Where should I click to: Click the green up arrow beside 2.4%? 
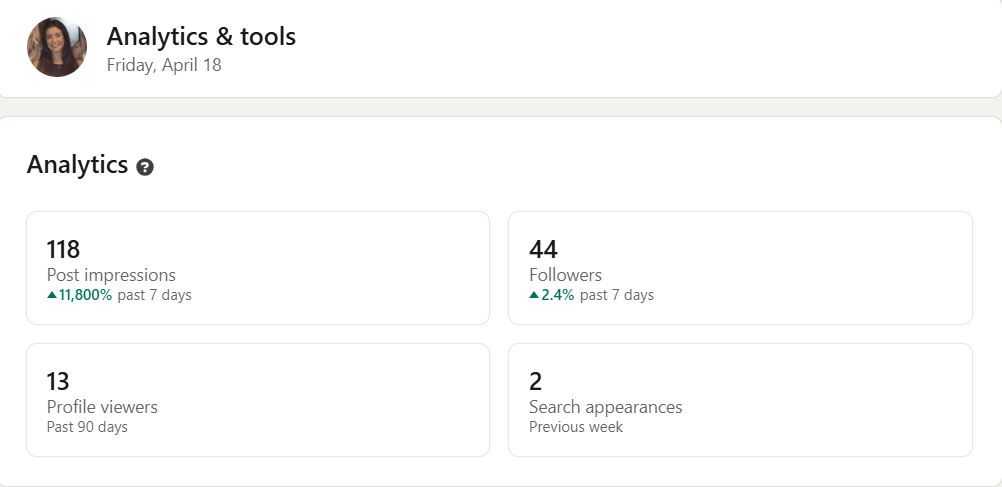coord(534,295)
